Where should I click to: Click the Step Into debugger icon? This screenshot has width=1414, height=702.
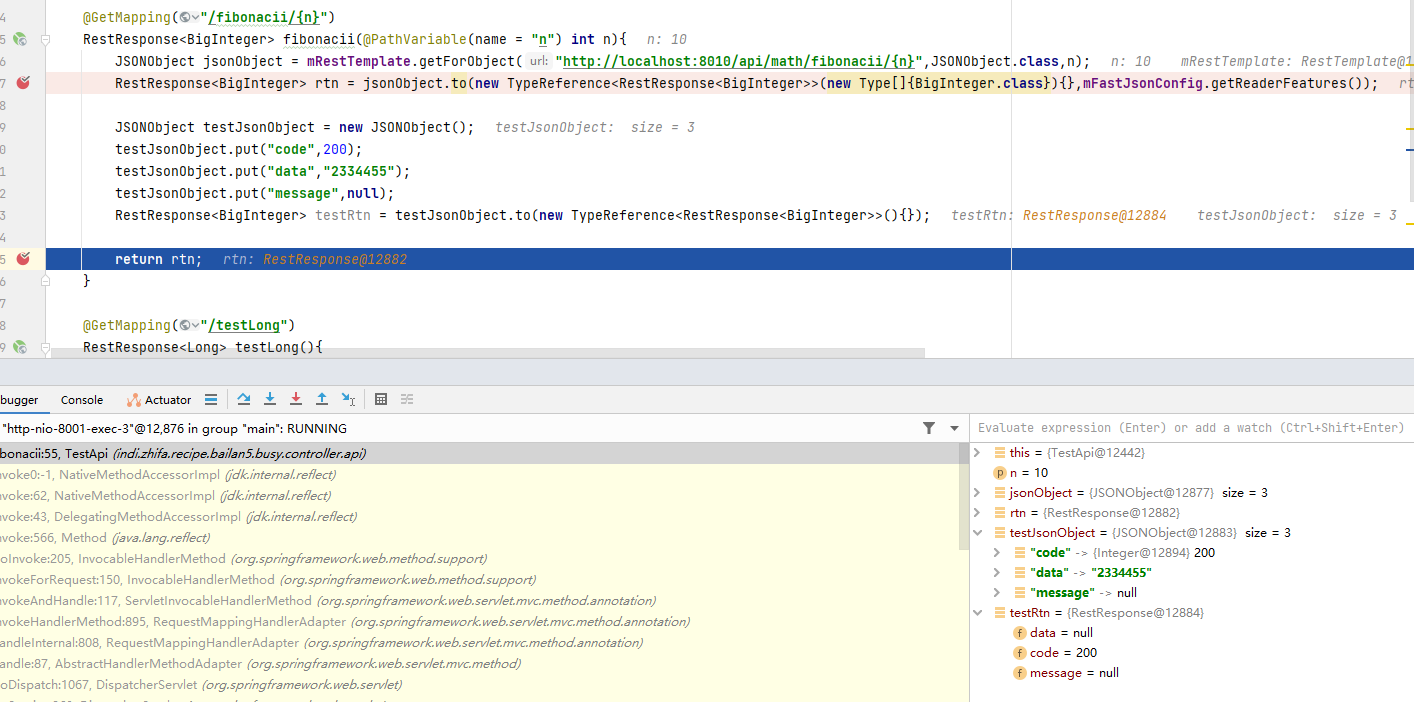click(270, 399)
